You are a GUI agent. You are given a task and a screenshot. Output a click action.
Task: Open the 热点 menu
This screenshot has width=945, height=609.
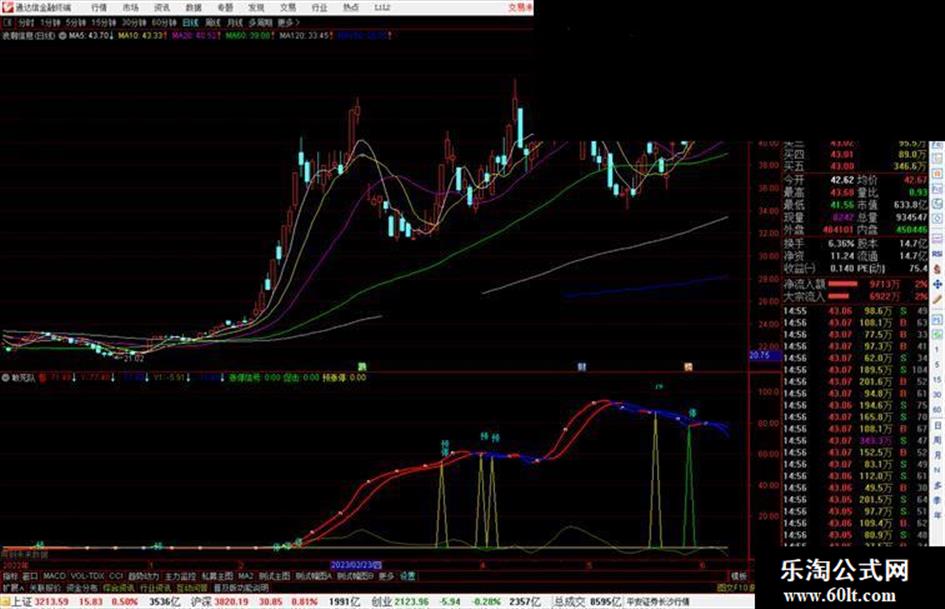351,8
